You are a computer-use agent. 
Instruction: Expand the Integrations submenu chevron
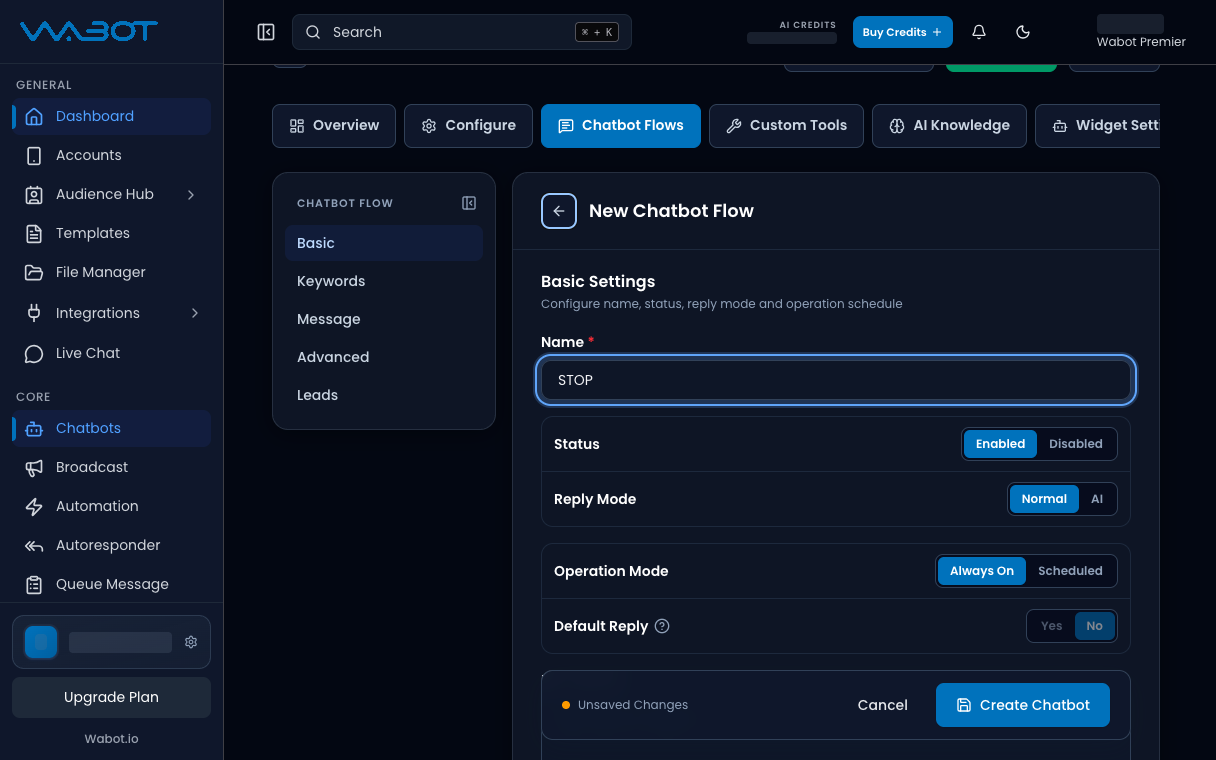[194, 313]
